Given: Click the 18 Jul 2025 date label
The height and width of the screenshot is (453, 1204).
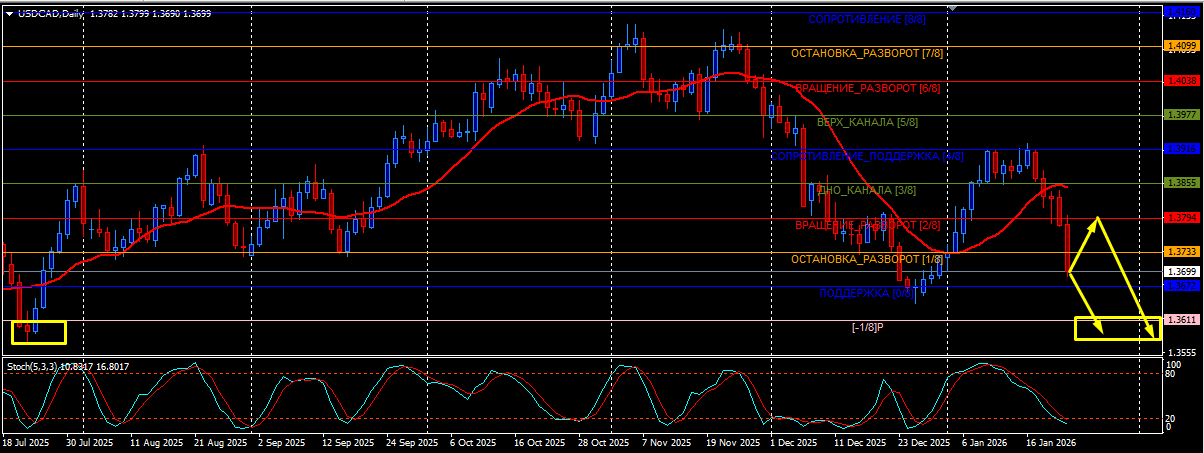Looking at the screenshot, I should (26, 441).
